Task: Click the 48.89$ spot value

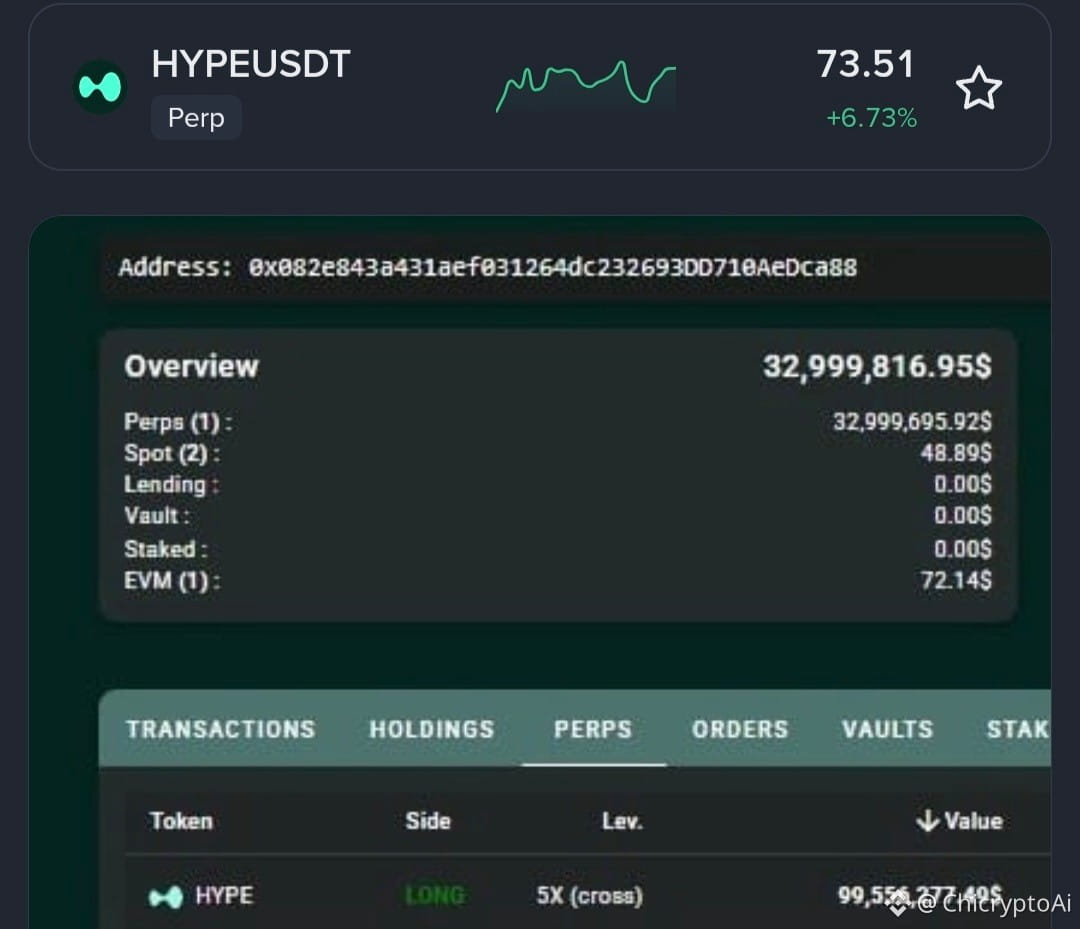Action: click(x=956, y=452)
